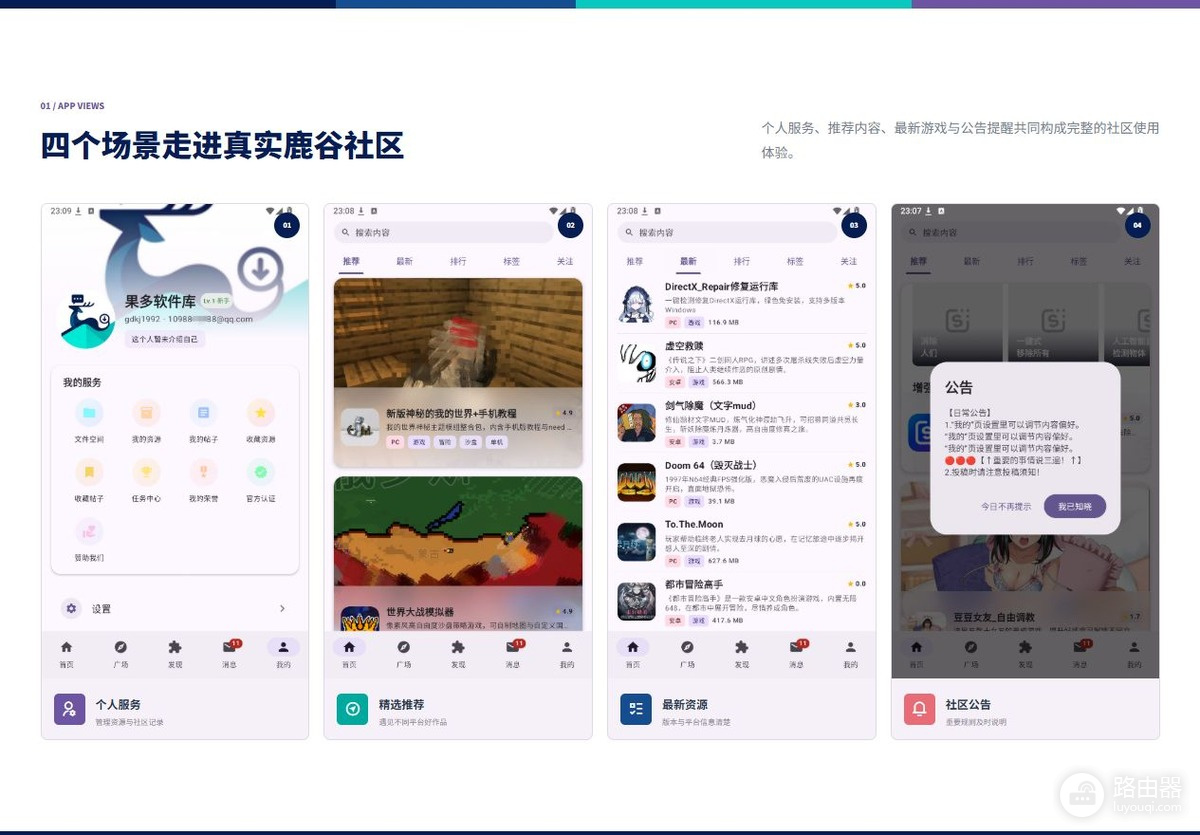The width and height of the screenshot is (1200, 835).
Task: Open 收藏帖子 bookmark icon in 我的服务
Action: coord(89,471)
